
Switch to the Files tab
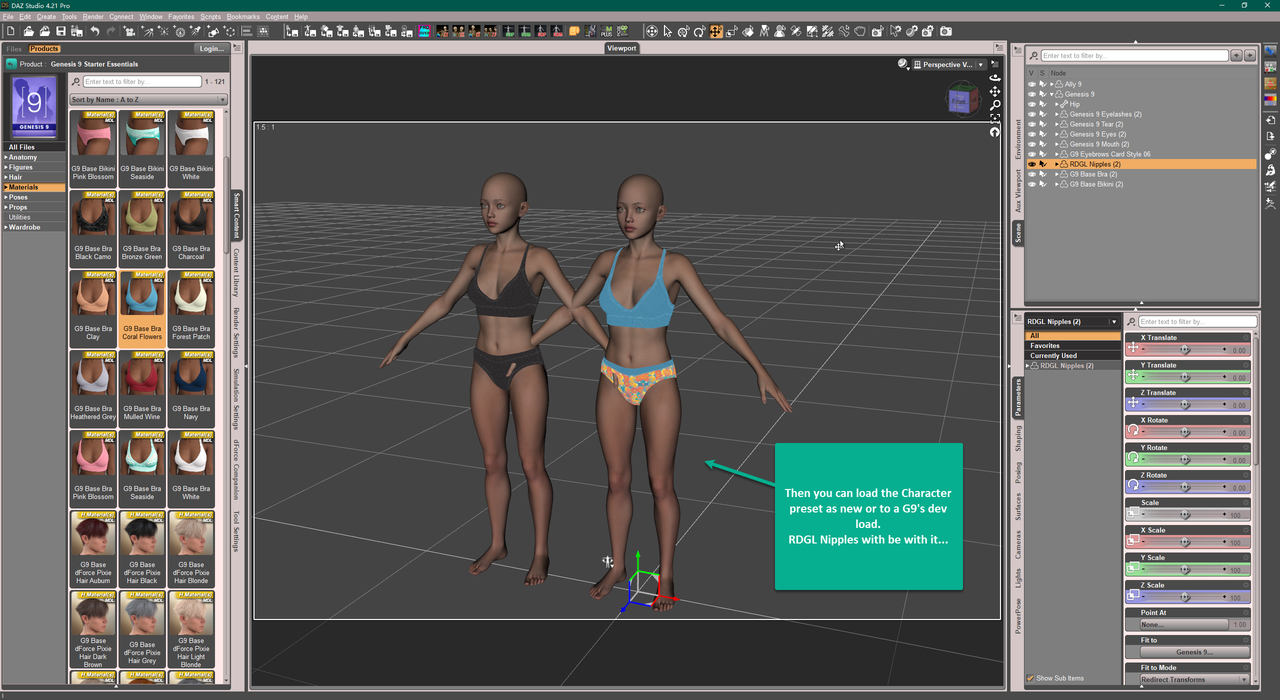click(14, 49)
